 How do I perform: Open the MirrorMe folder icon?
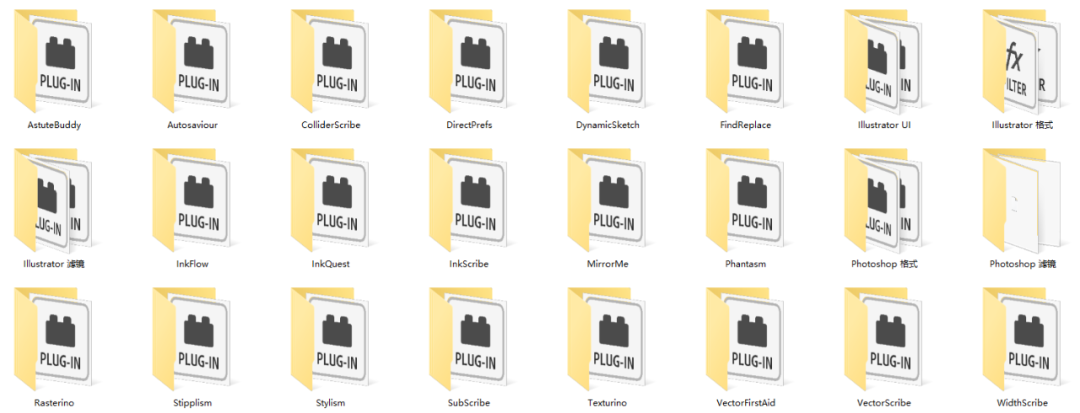click(608, 200)
